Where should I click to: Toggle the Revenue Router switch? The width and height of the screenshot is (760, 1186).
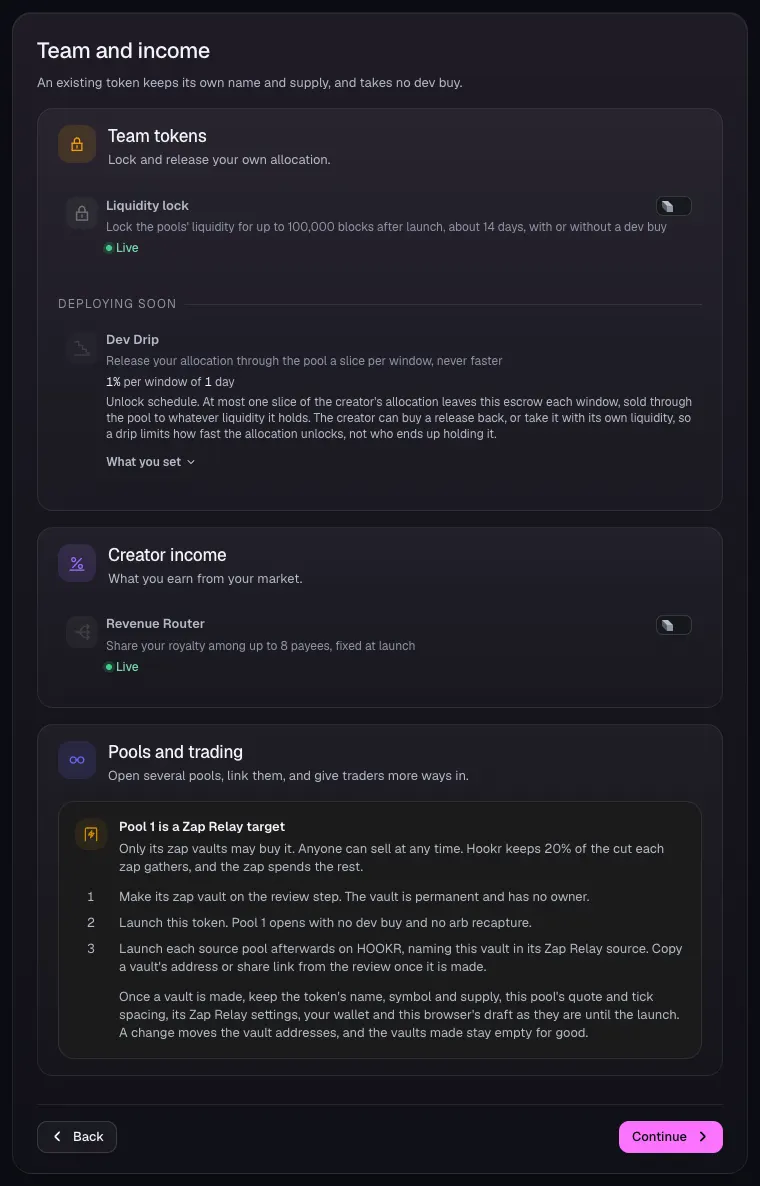(674, 625)
